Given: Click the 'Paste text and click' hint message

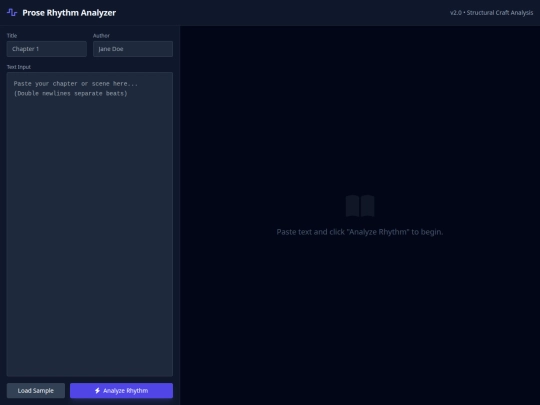Looking at the screenshot, I should coord(360,232).
